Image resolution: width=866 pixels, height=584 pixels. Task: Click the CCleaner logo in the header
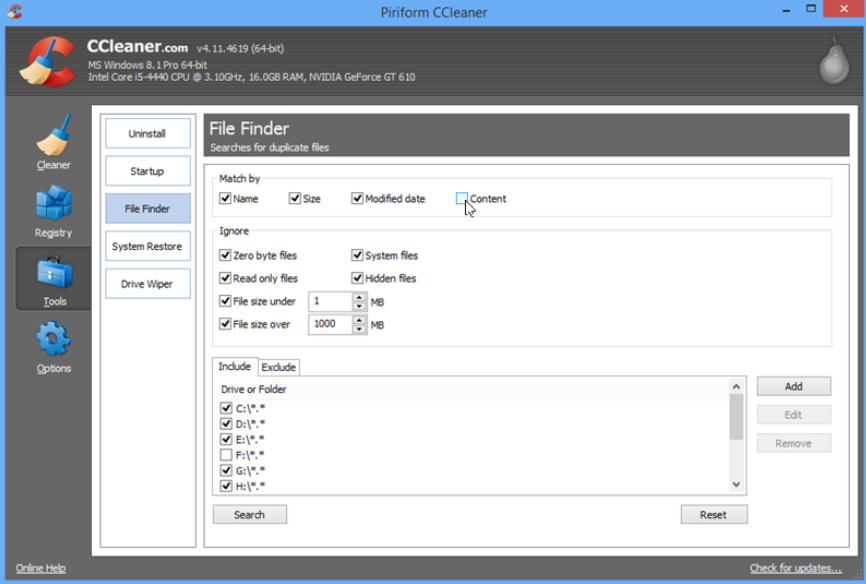pos(48,61)
